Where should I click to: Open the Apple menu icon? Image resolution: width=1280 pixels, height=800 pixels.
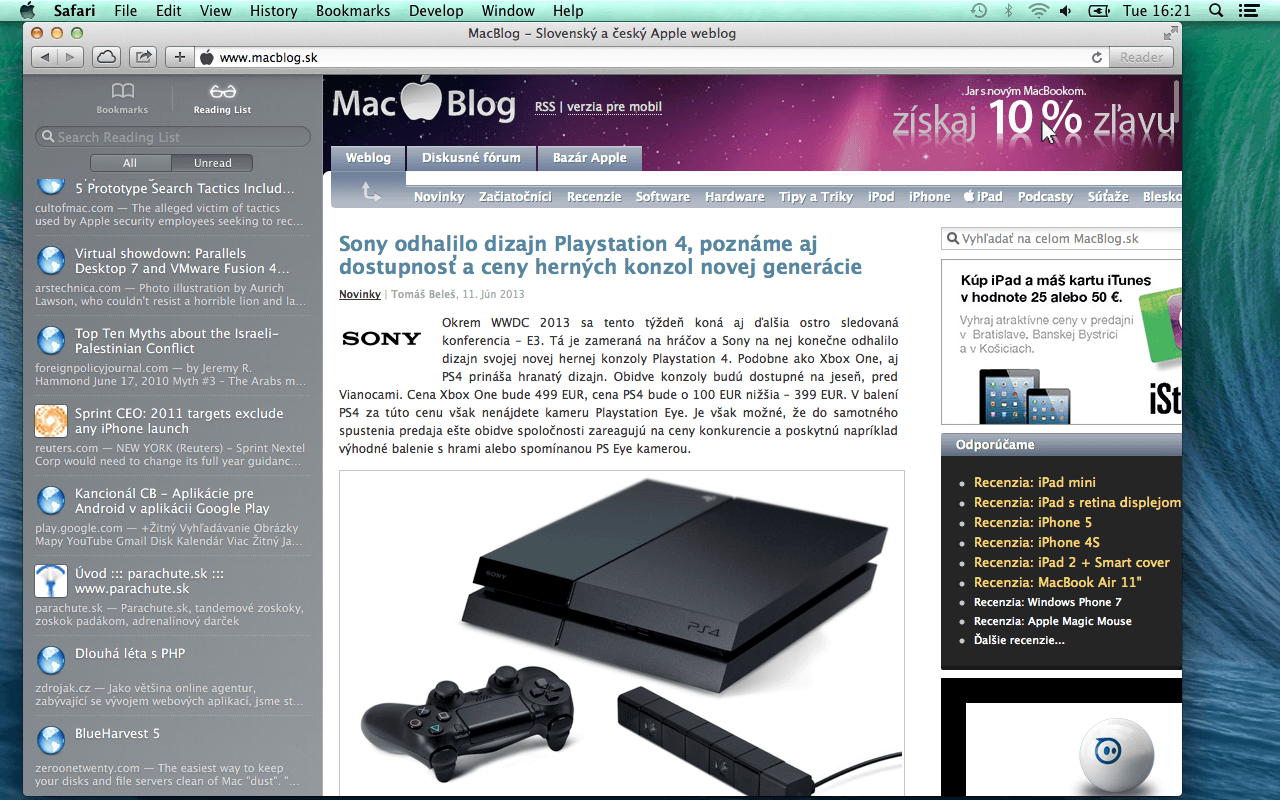coord(27,11)
